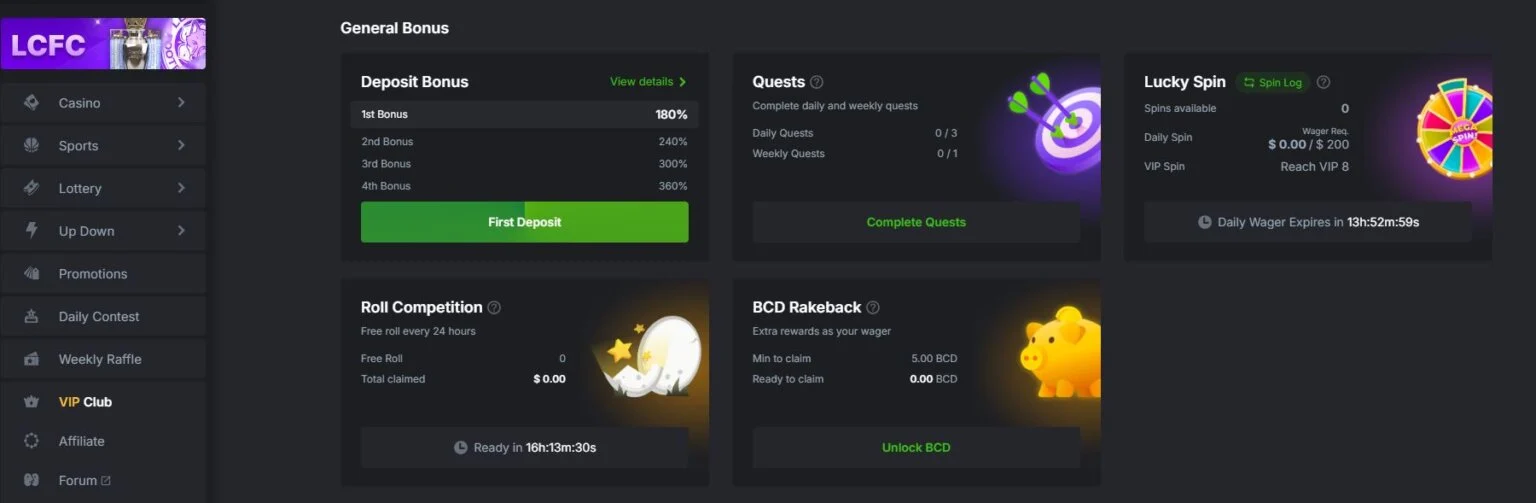Click the Lottery ticket icon
The image size is (1536, 503).
31,188
